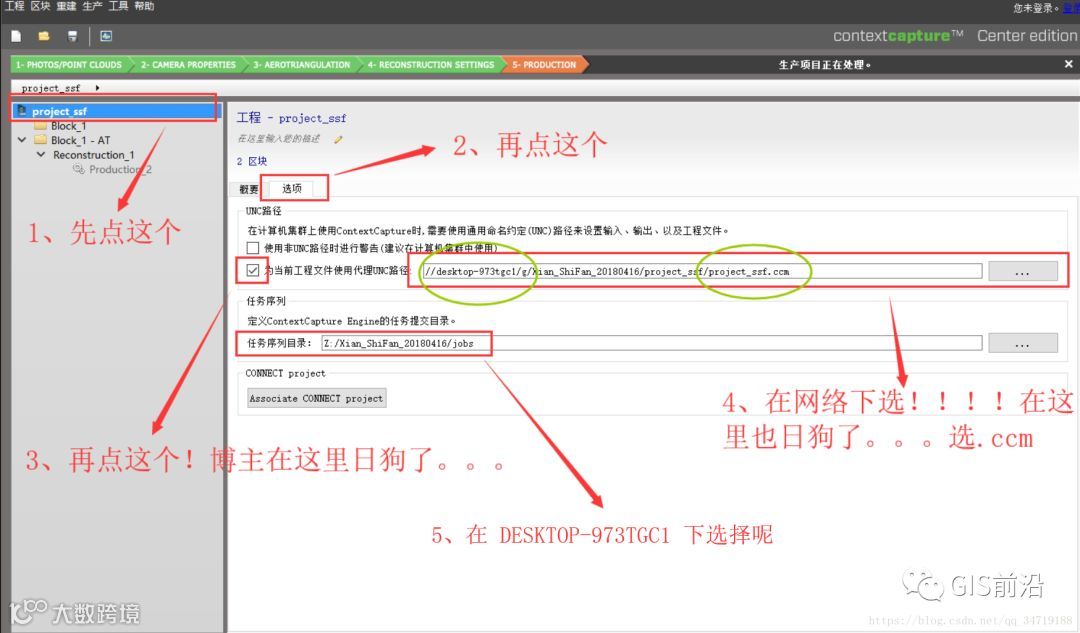This screenshot has height=633, width=1080.
Task: Click the Block_1 - AT folder icon
Action: [x=41, y=140]
